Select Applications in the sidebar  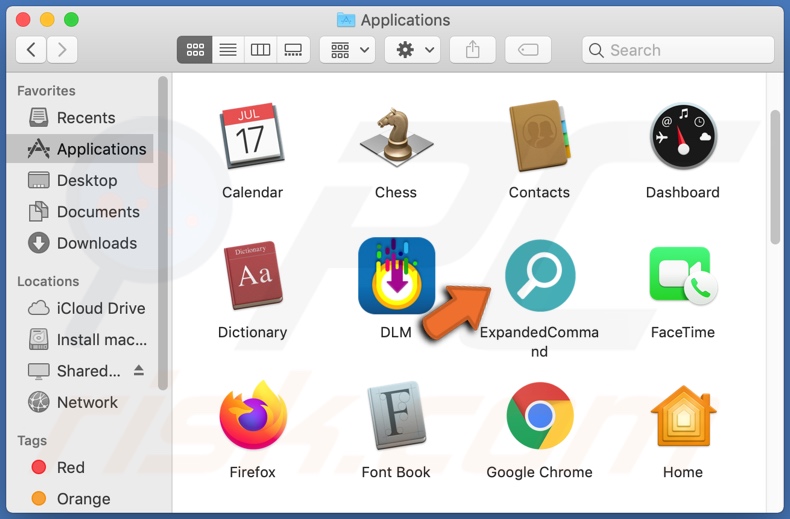[x=81, y=149]
